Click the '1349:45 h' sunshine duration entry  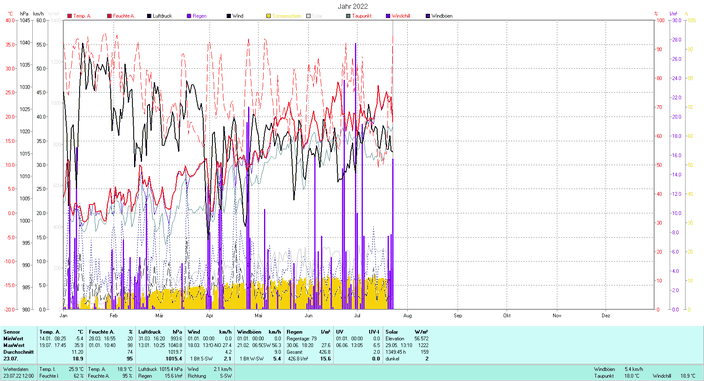point(396,352)
